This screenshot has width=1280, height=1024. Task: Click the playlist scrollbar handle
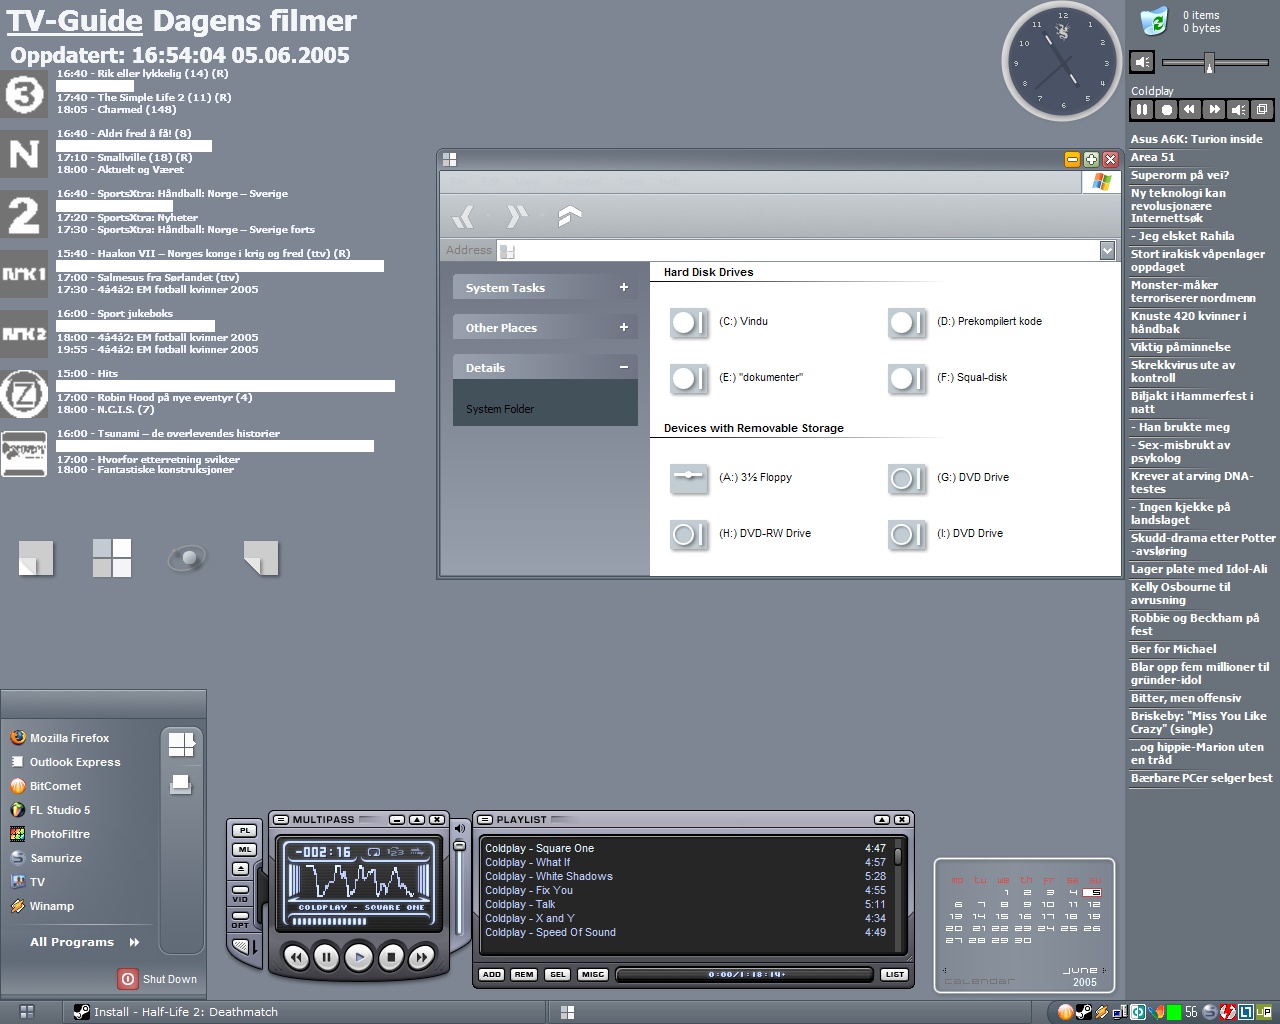tap(898, 857)
